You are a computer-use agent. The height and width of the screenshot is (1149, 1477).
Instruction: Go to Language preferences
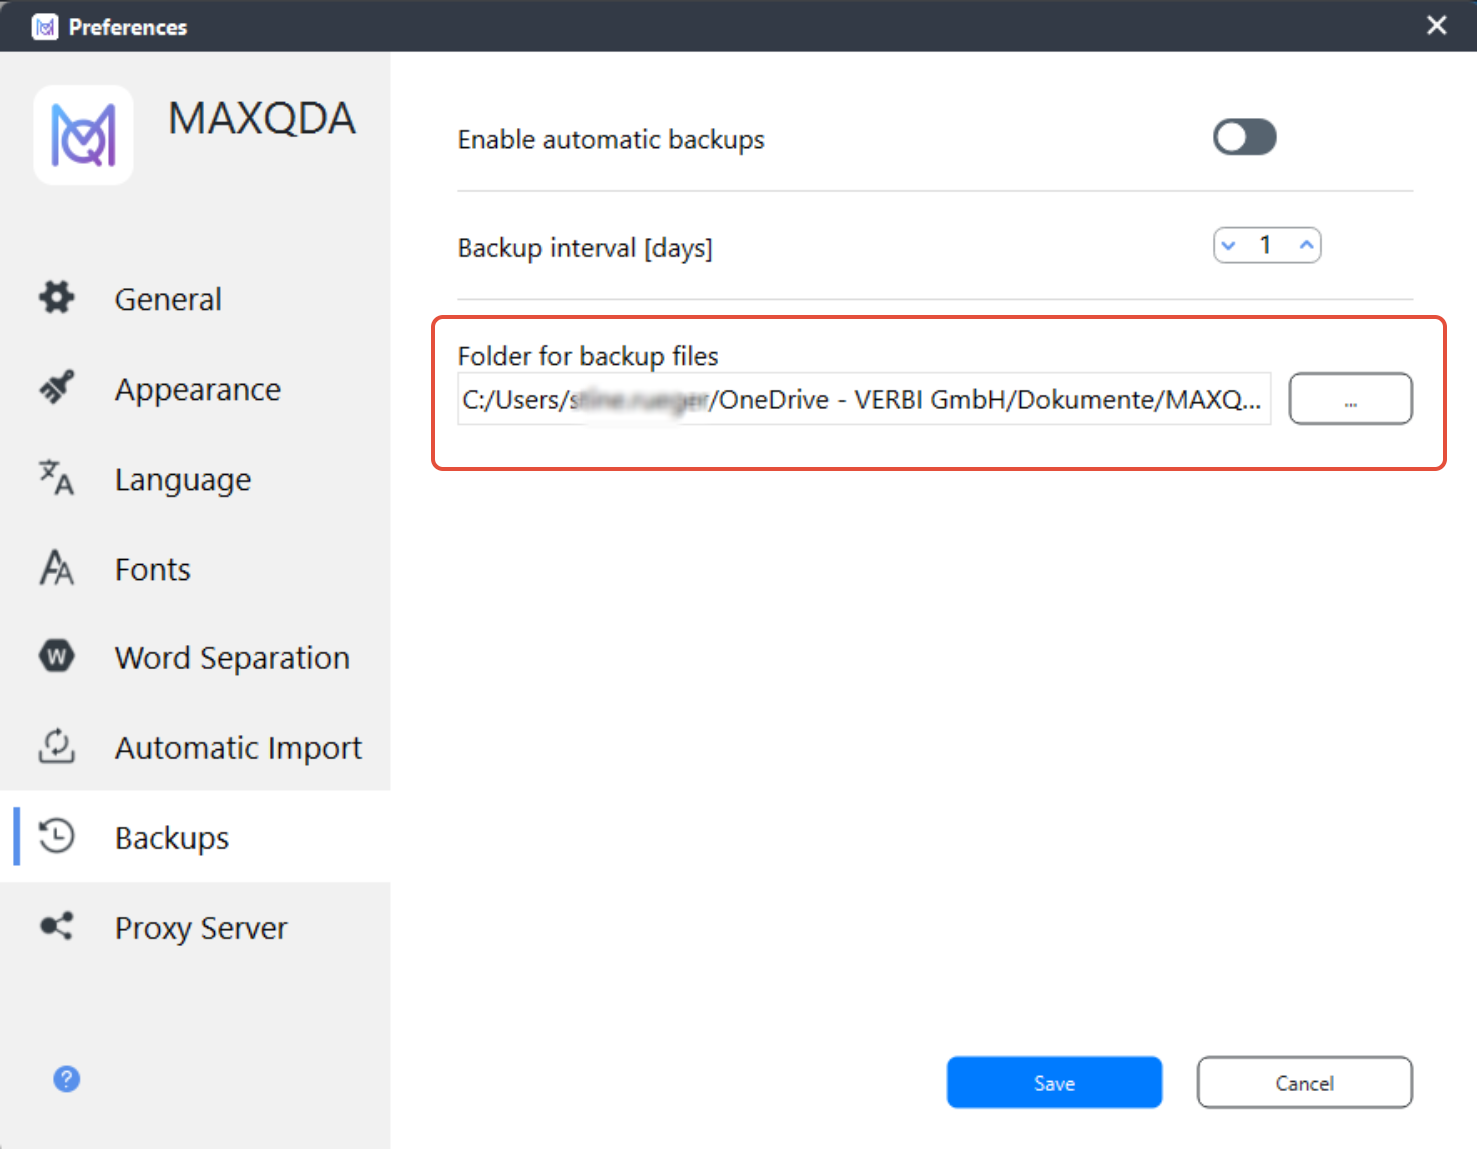195,478
